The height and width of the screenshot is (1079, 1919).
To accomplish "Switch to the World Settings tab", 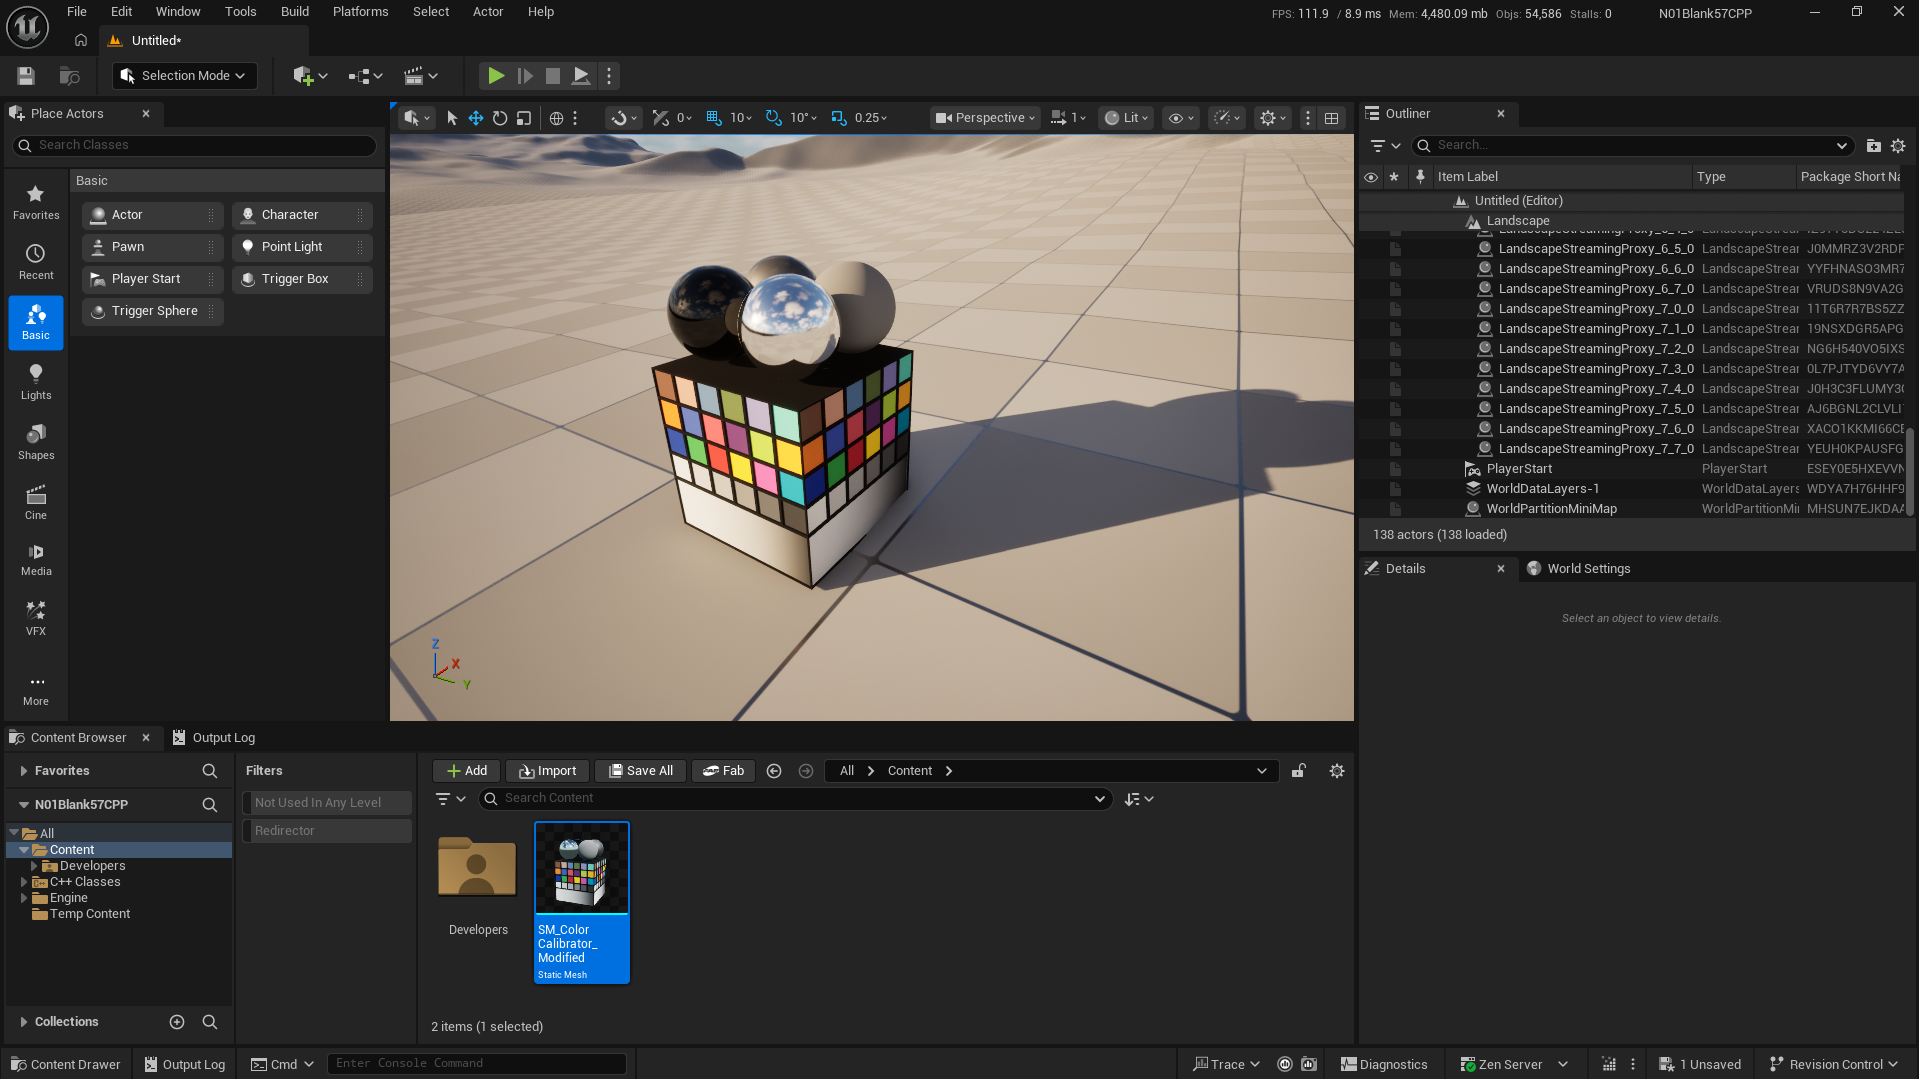I will [x=1580, y=569].
